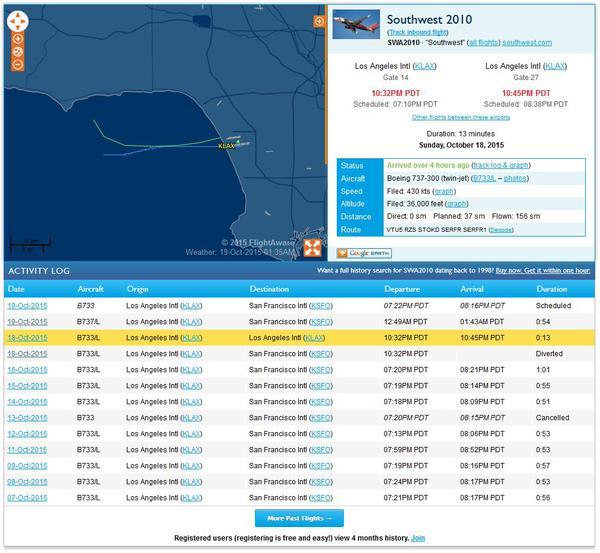Click Join link for registered users
Screen dimensions: 600x553
click(x=418, y=538)
